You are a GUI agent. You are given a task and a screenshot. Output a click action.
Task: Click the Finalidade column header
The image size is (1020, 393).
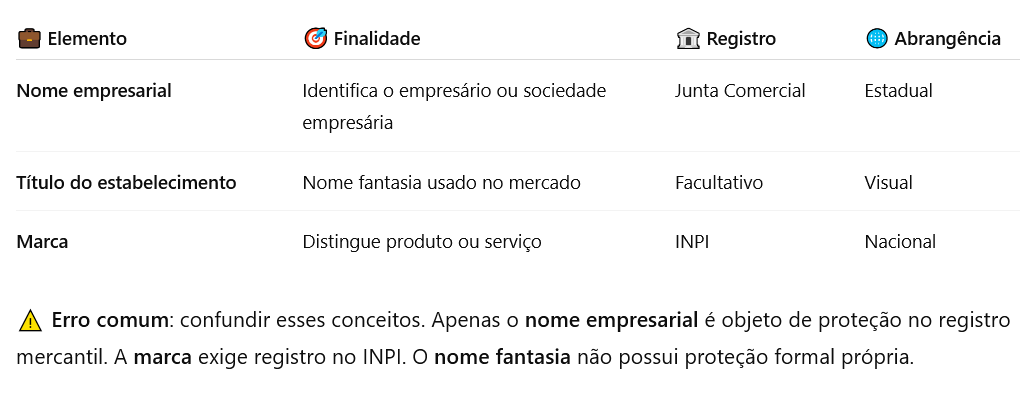pos(377,39)
